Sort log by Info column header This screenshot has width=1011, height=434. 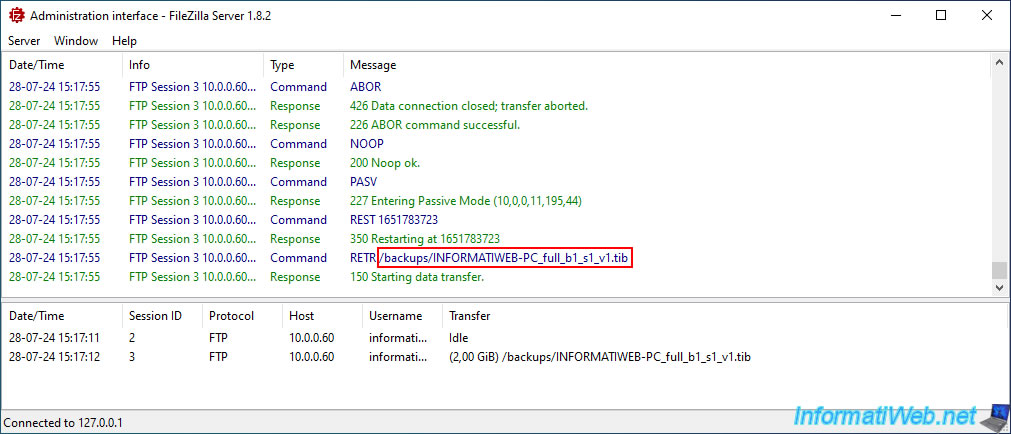[193, 65]
